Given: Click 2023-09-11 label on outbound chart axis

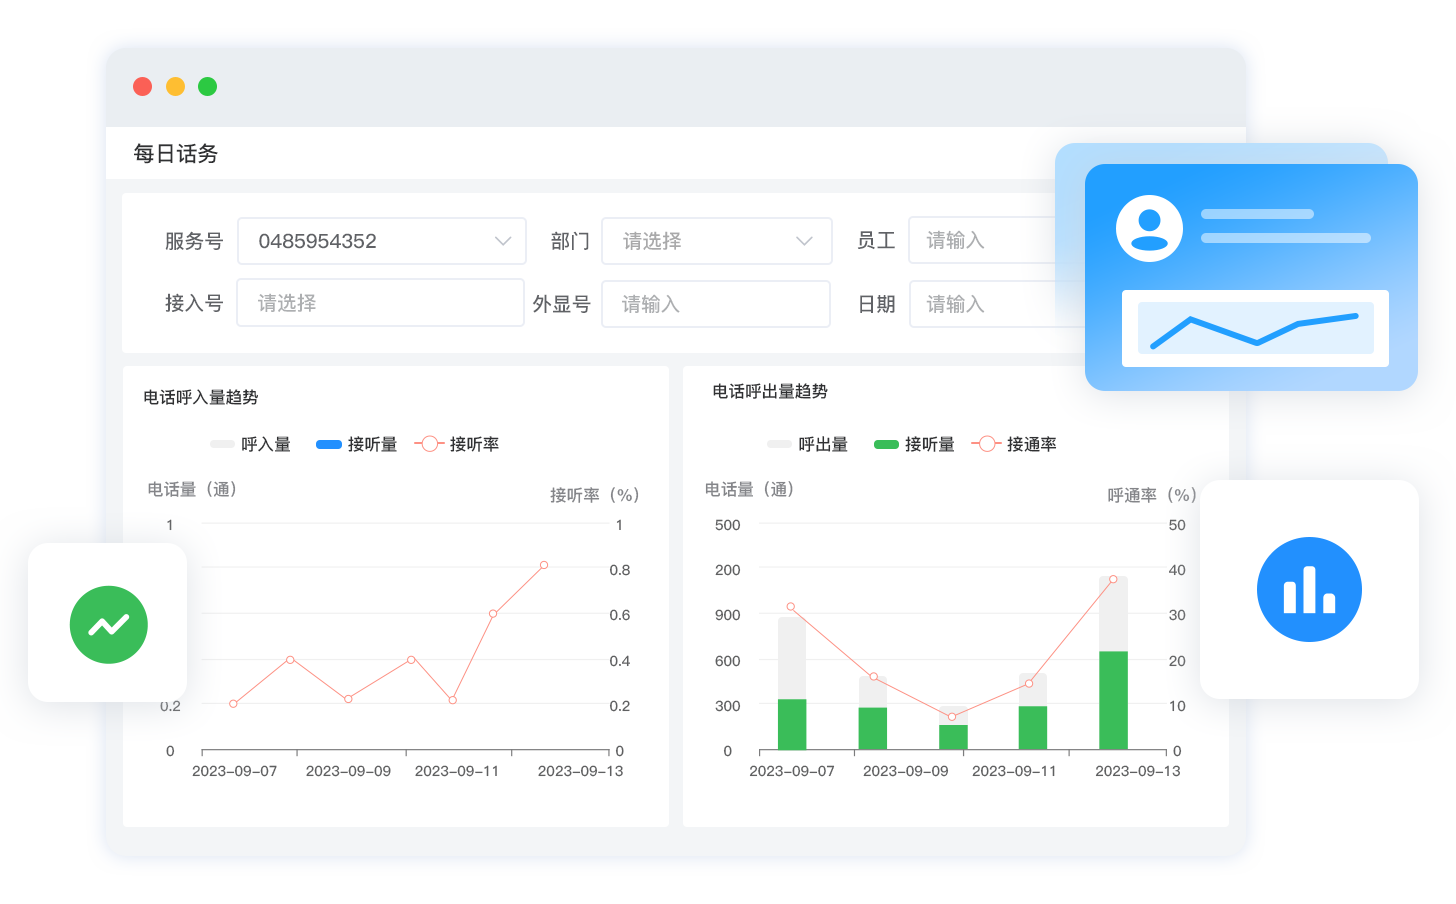Looking at the screenshot, I should [x=1014, y=771].
